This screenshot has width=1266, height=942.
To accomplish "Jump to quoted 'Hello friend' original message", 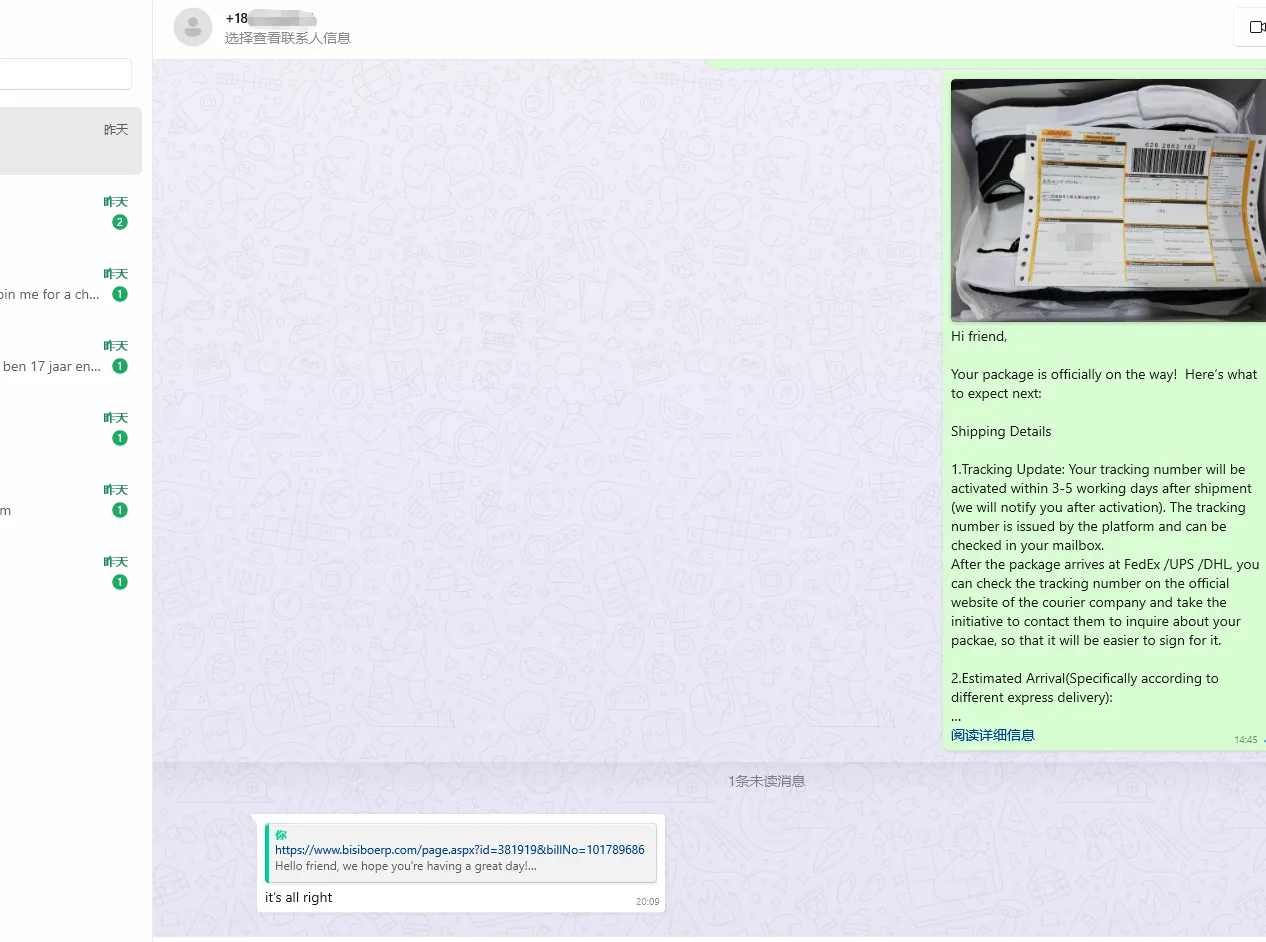I will click(x=406, y=866).
